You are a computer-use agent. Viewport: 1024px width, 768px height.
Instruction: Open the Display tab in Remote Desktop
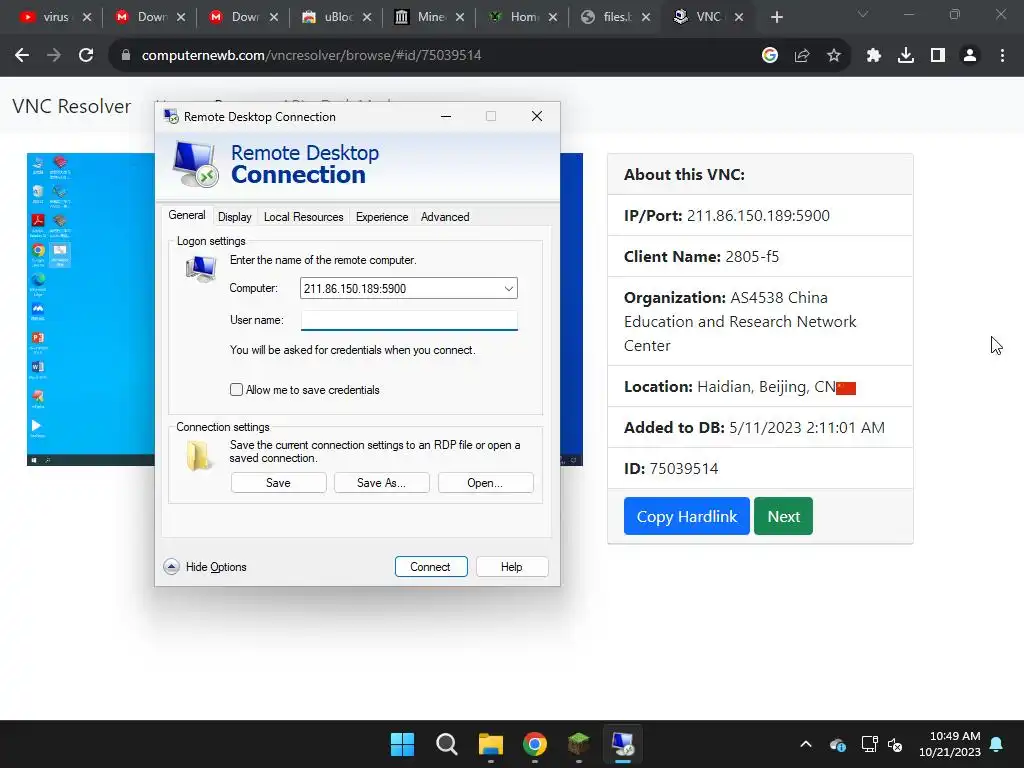(234, 217)
